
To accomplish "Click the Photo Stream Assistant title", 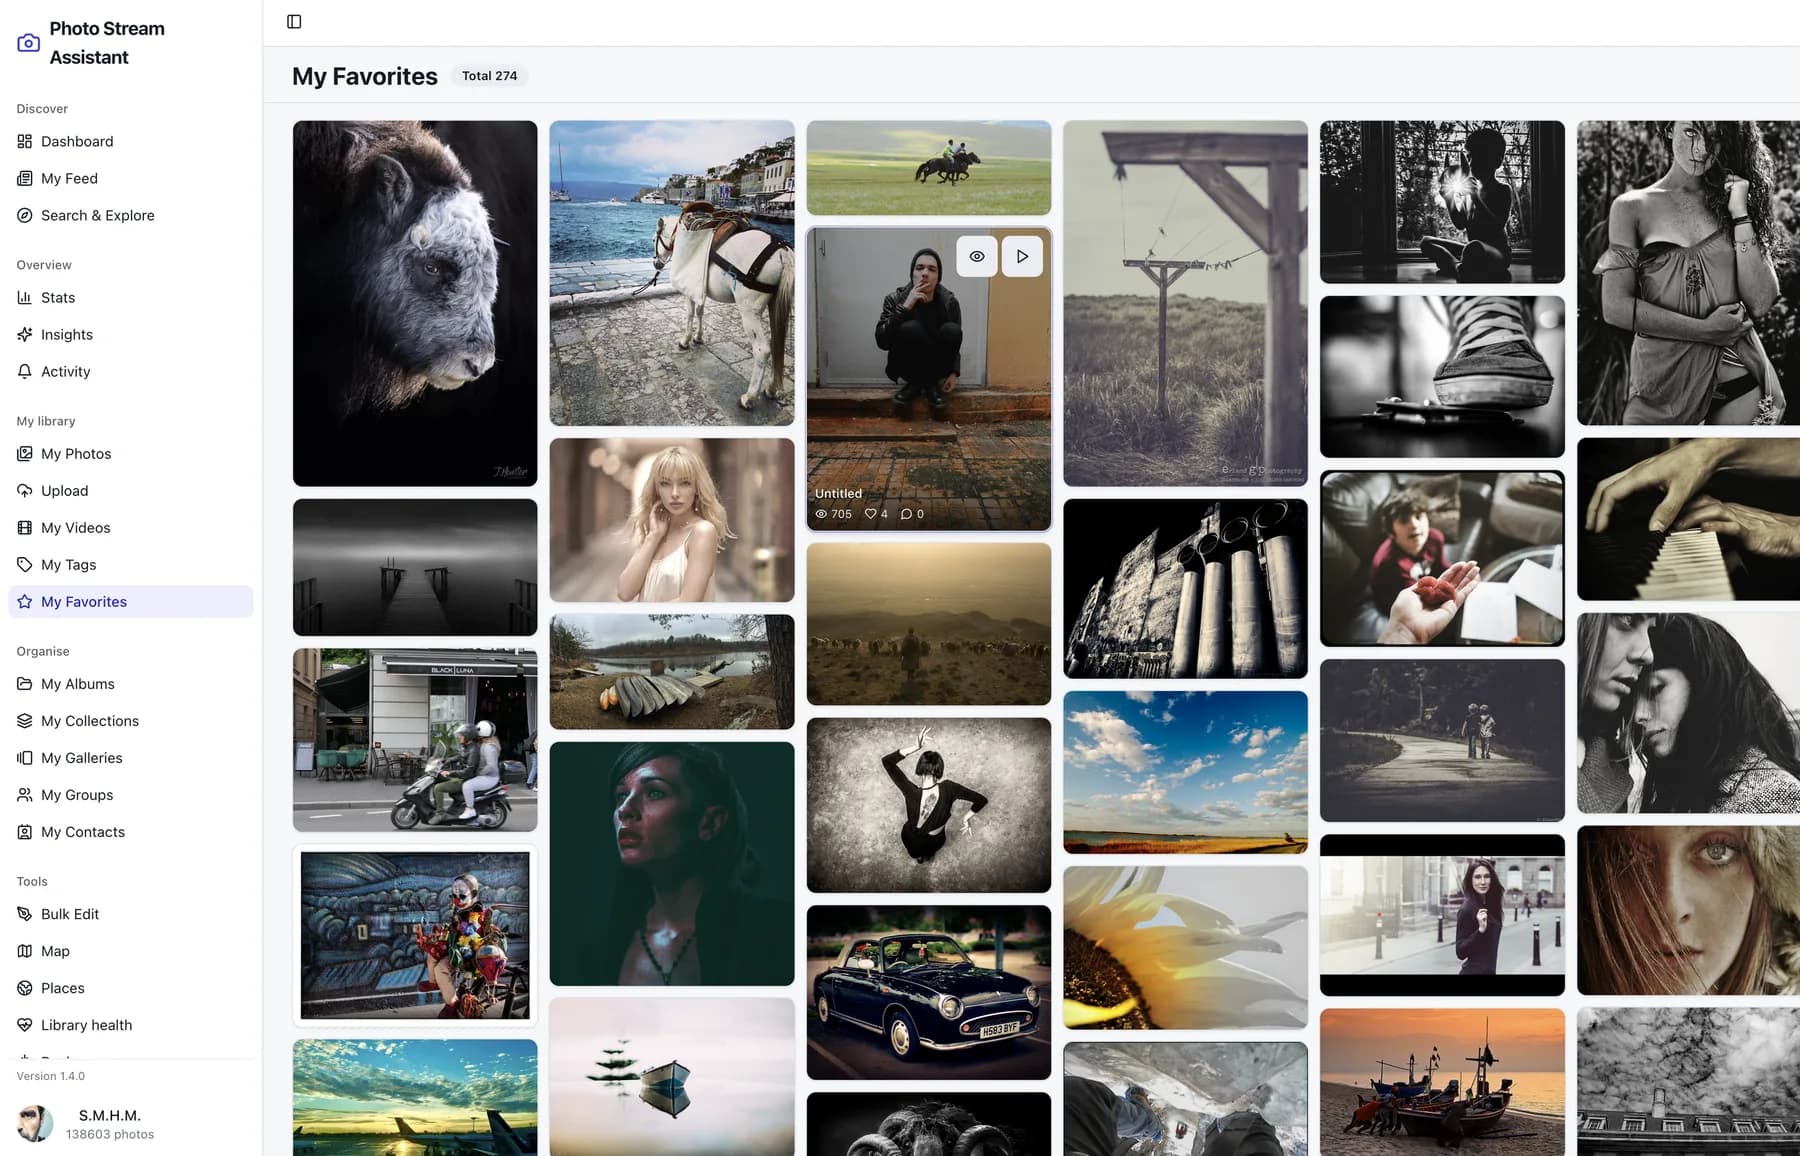I will coord(107,43).
